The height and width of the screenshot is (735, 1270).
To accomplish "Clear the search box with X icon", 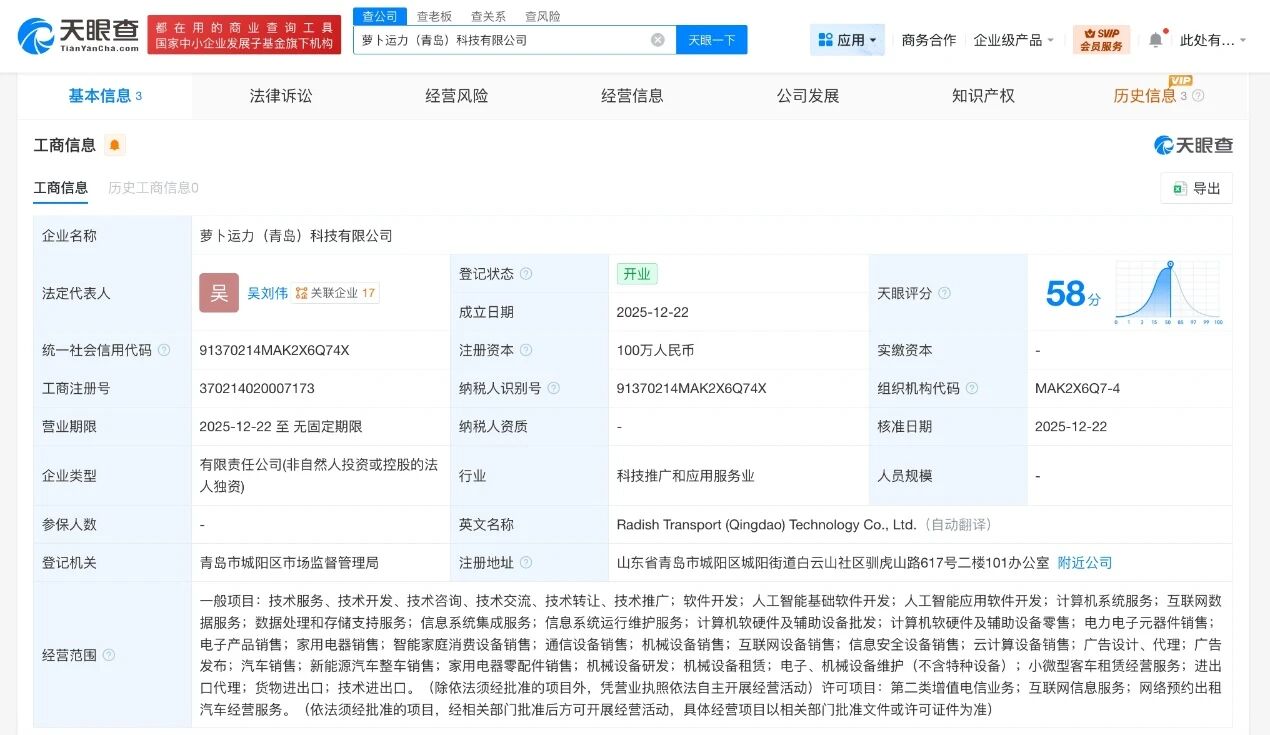I will (657, 40).
